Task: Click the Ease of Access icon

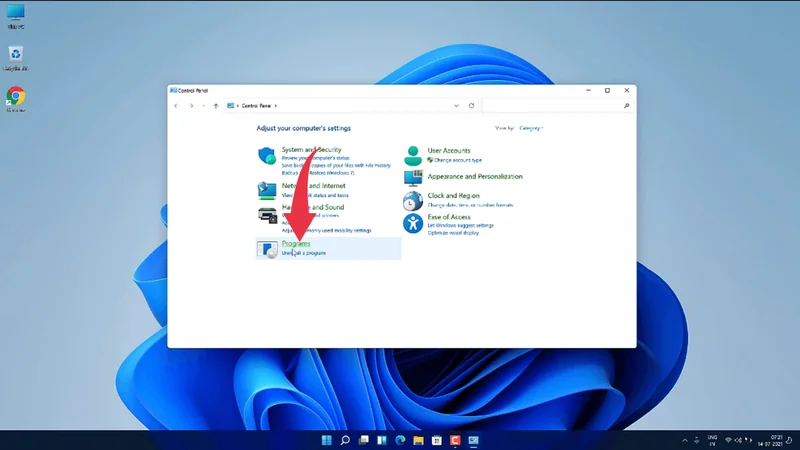Action: click(x=413, y=221)
